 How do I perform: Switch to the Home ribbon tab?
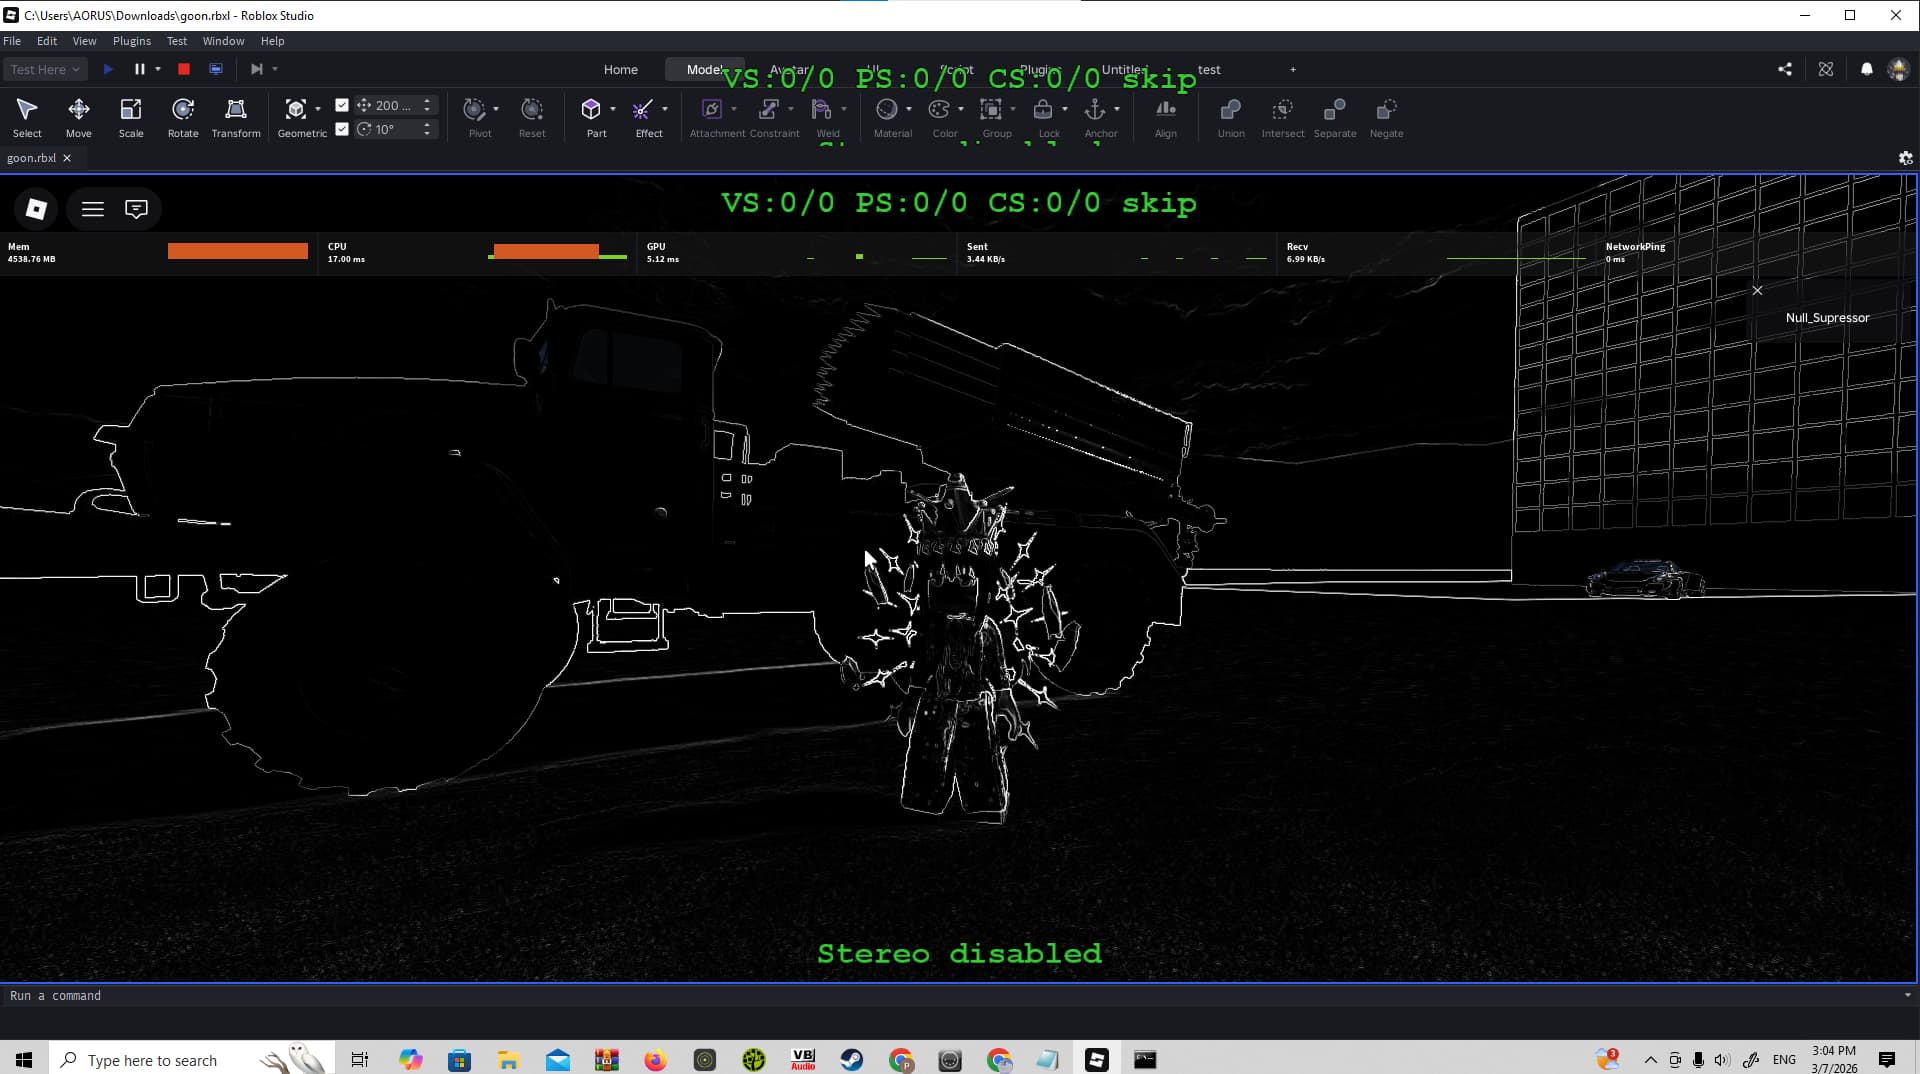[620, 69]
